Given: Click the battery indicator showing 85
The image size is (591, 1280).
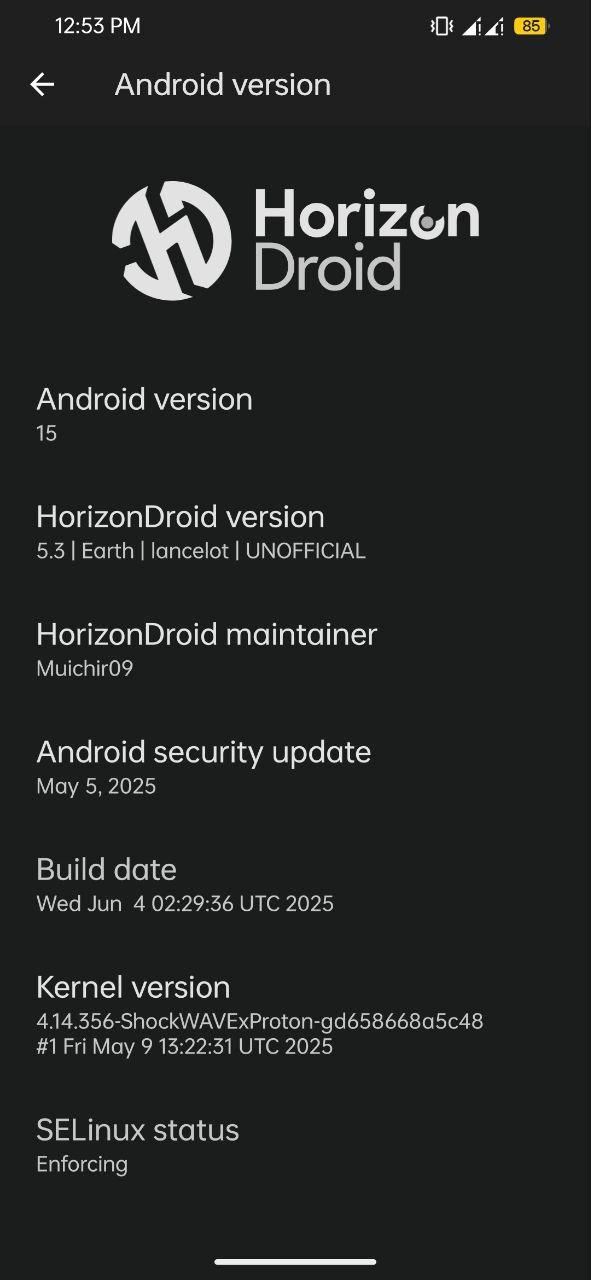Looking at the screenshot, I should point(531,27).
